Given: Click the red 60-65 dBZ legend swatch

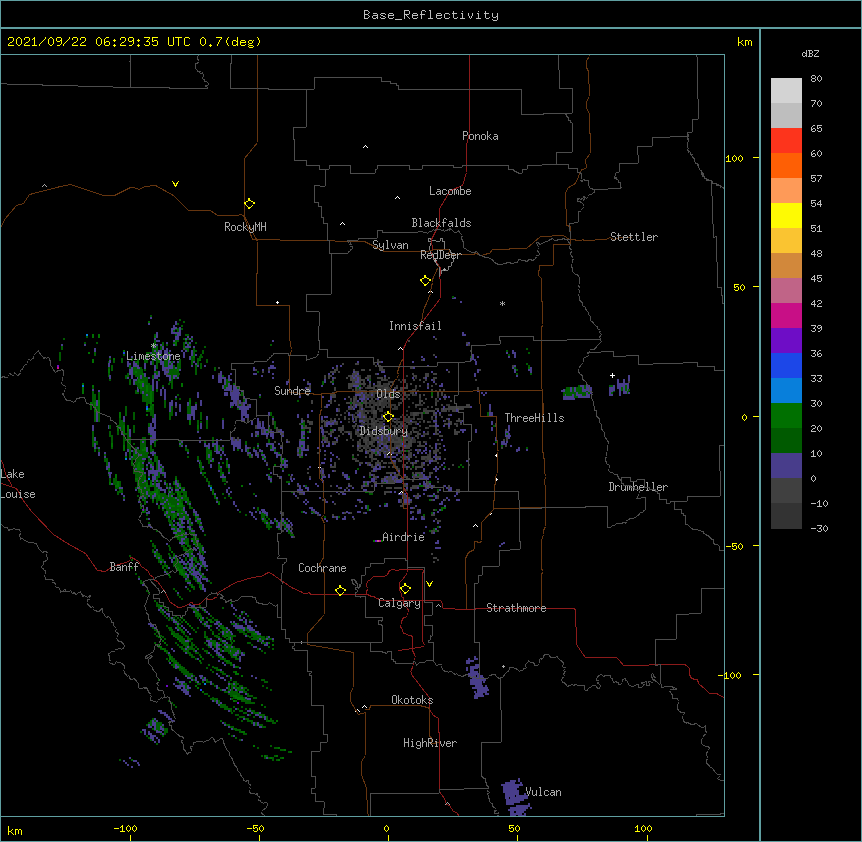Looking at the screenshot, I should point(786,141).
